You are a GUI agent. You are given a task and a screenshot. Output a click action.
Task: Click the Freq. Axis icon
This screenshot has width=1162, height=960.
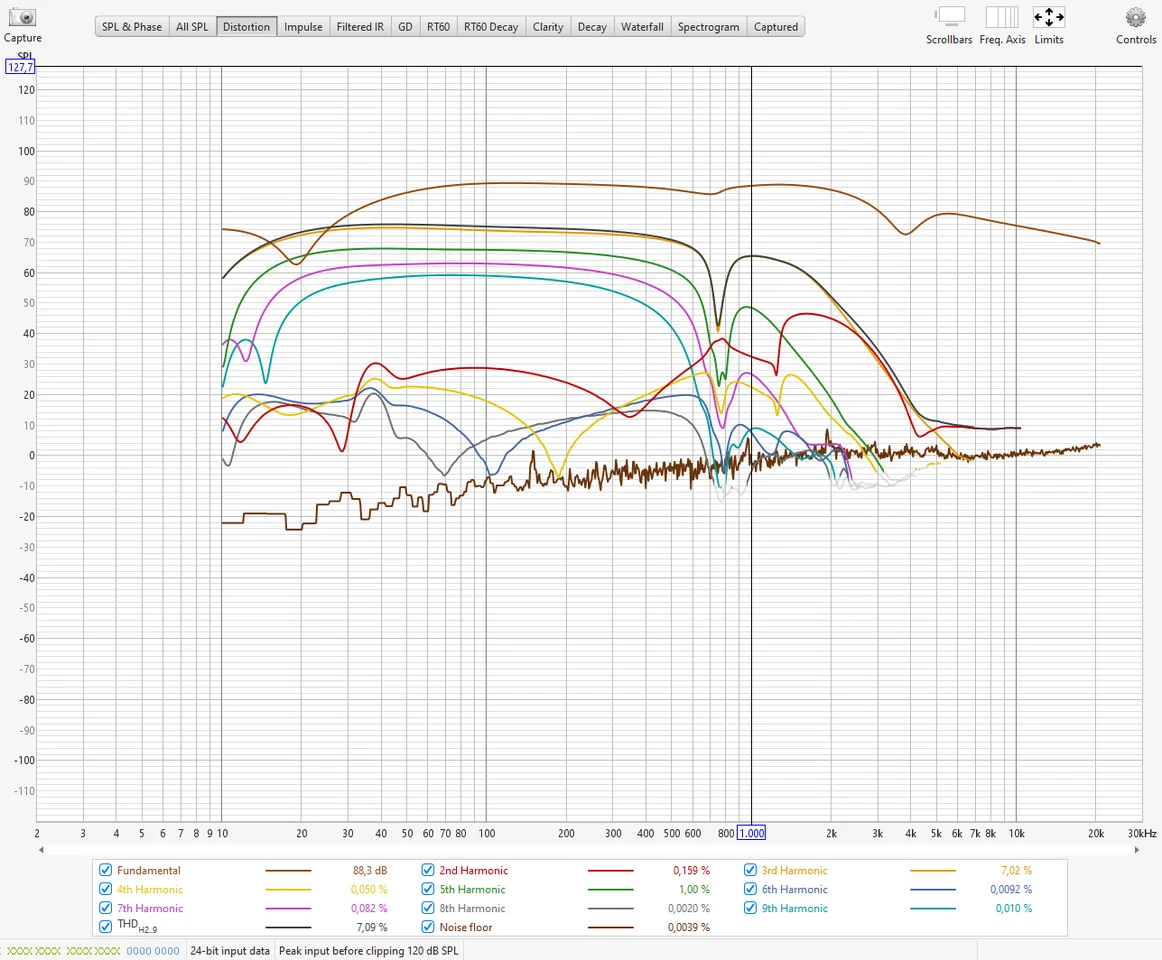pos(1001,17)
